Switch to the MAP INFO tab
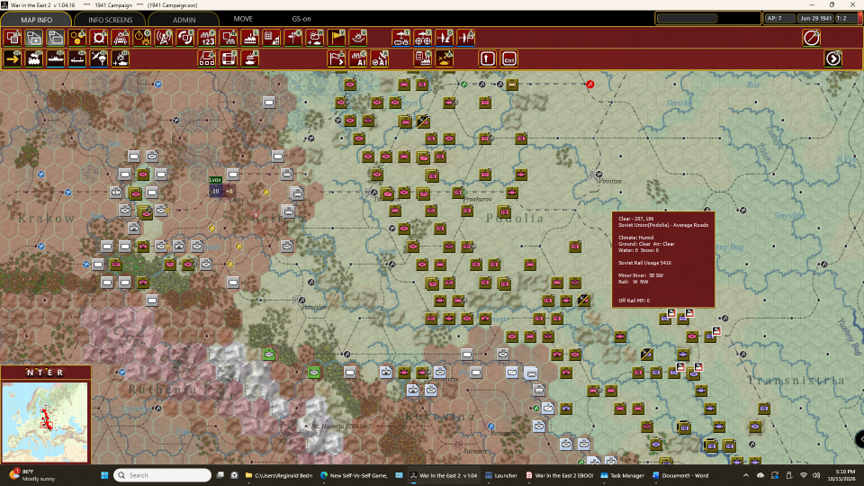 tap(36, 19)
